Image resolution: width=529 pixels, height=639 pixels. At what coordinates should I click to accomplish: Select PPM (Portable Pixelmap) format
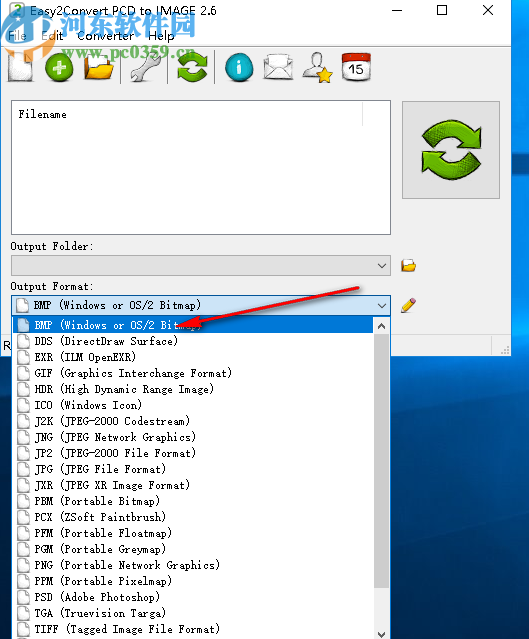(193, 581)
